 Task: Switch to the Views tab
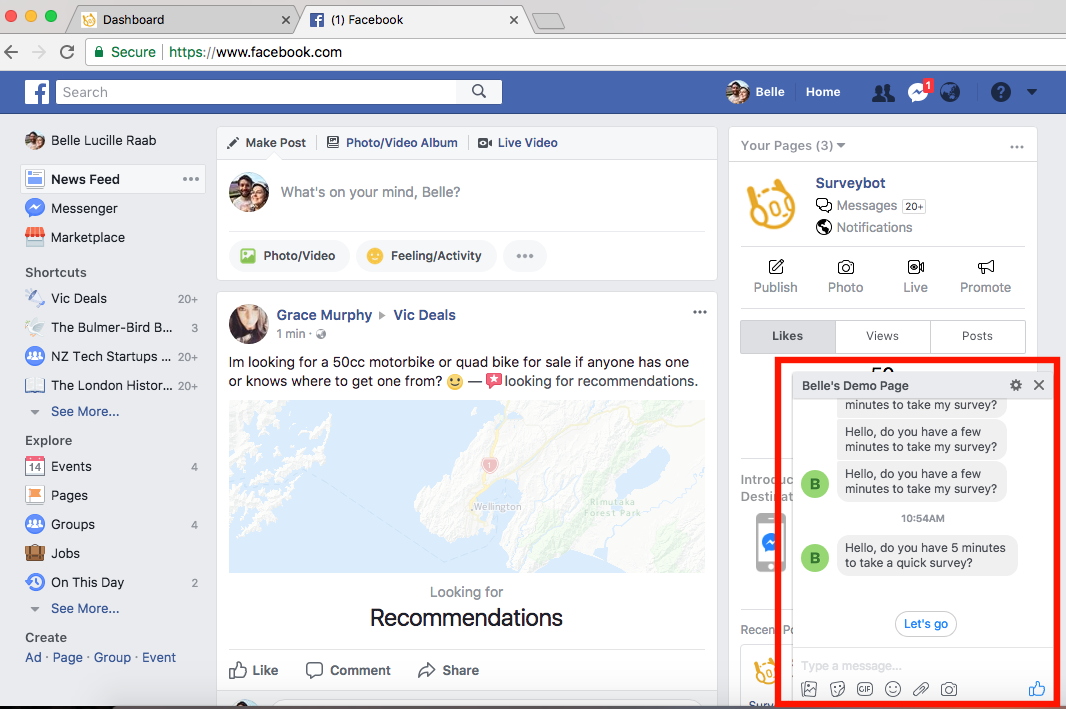[882, 336]
